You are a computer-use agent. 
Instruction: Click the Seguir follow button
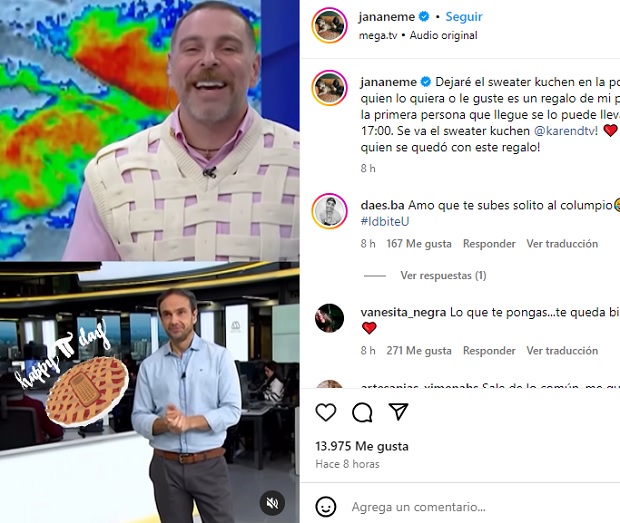464,17
